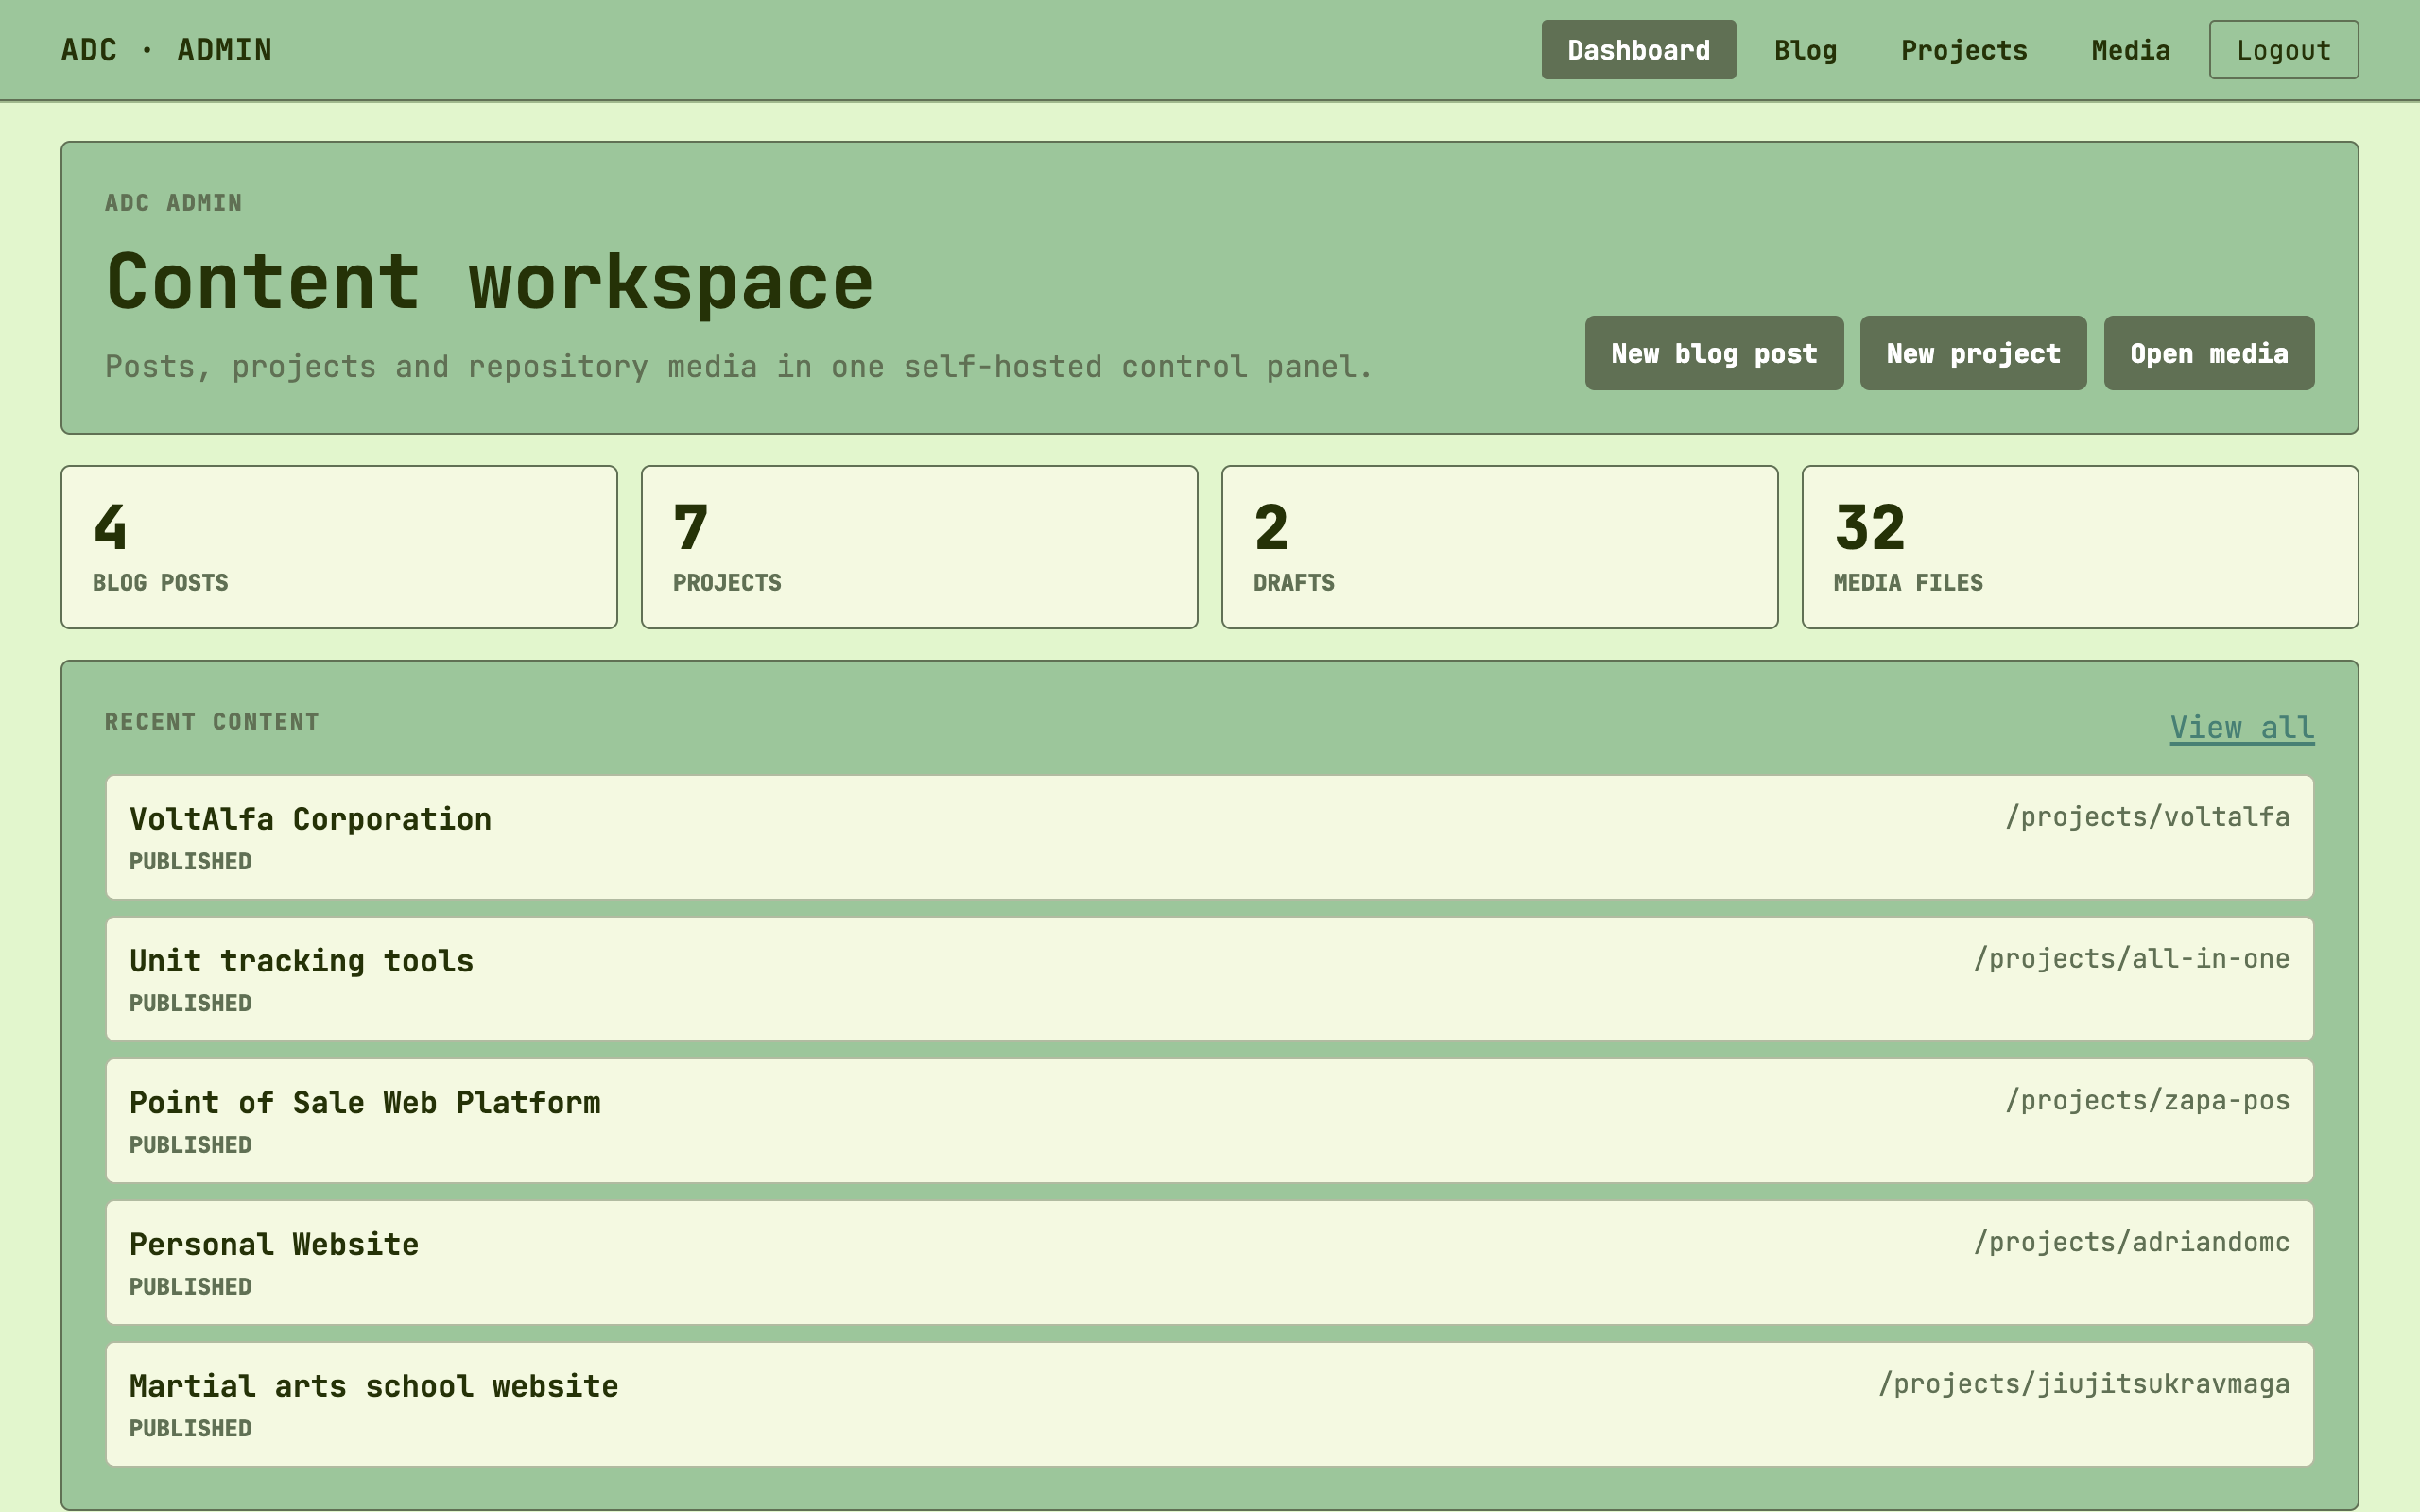This screenshot has width=2420, height=1512.
Task: Click the Logout button
Action: [2283, 50]
